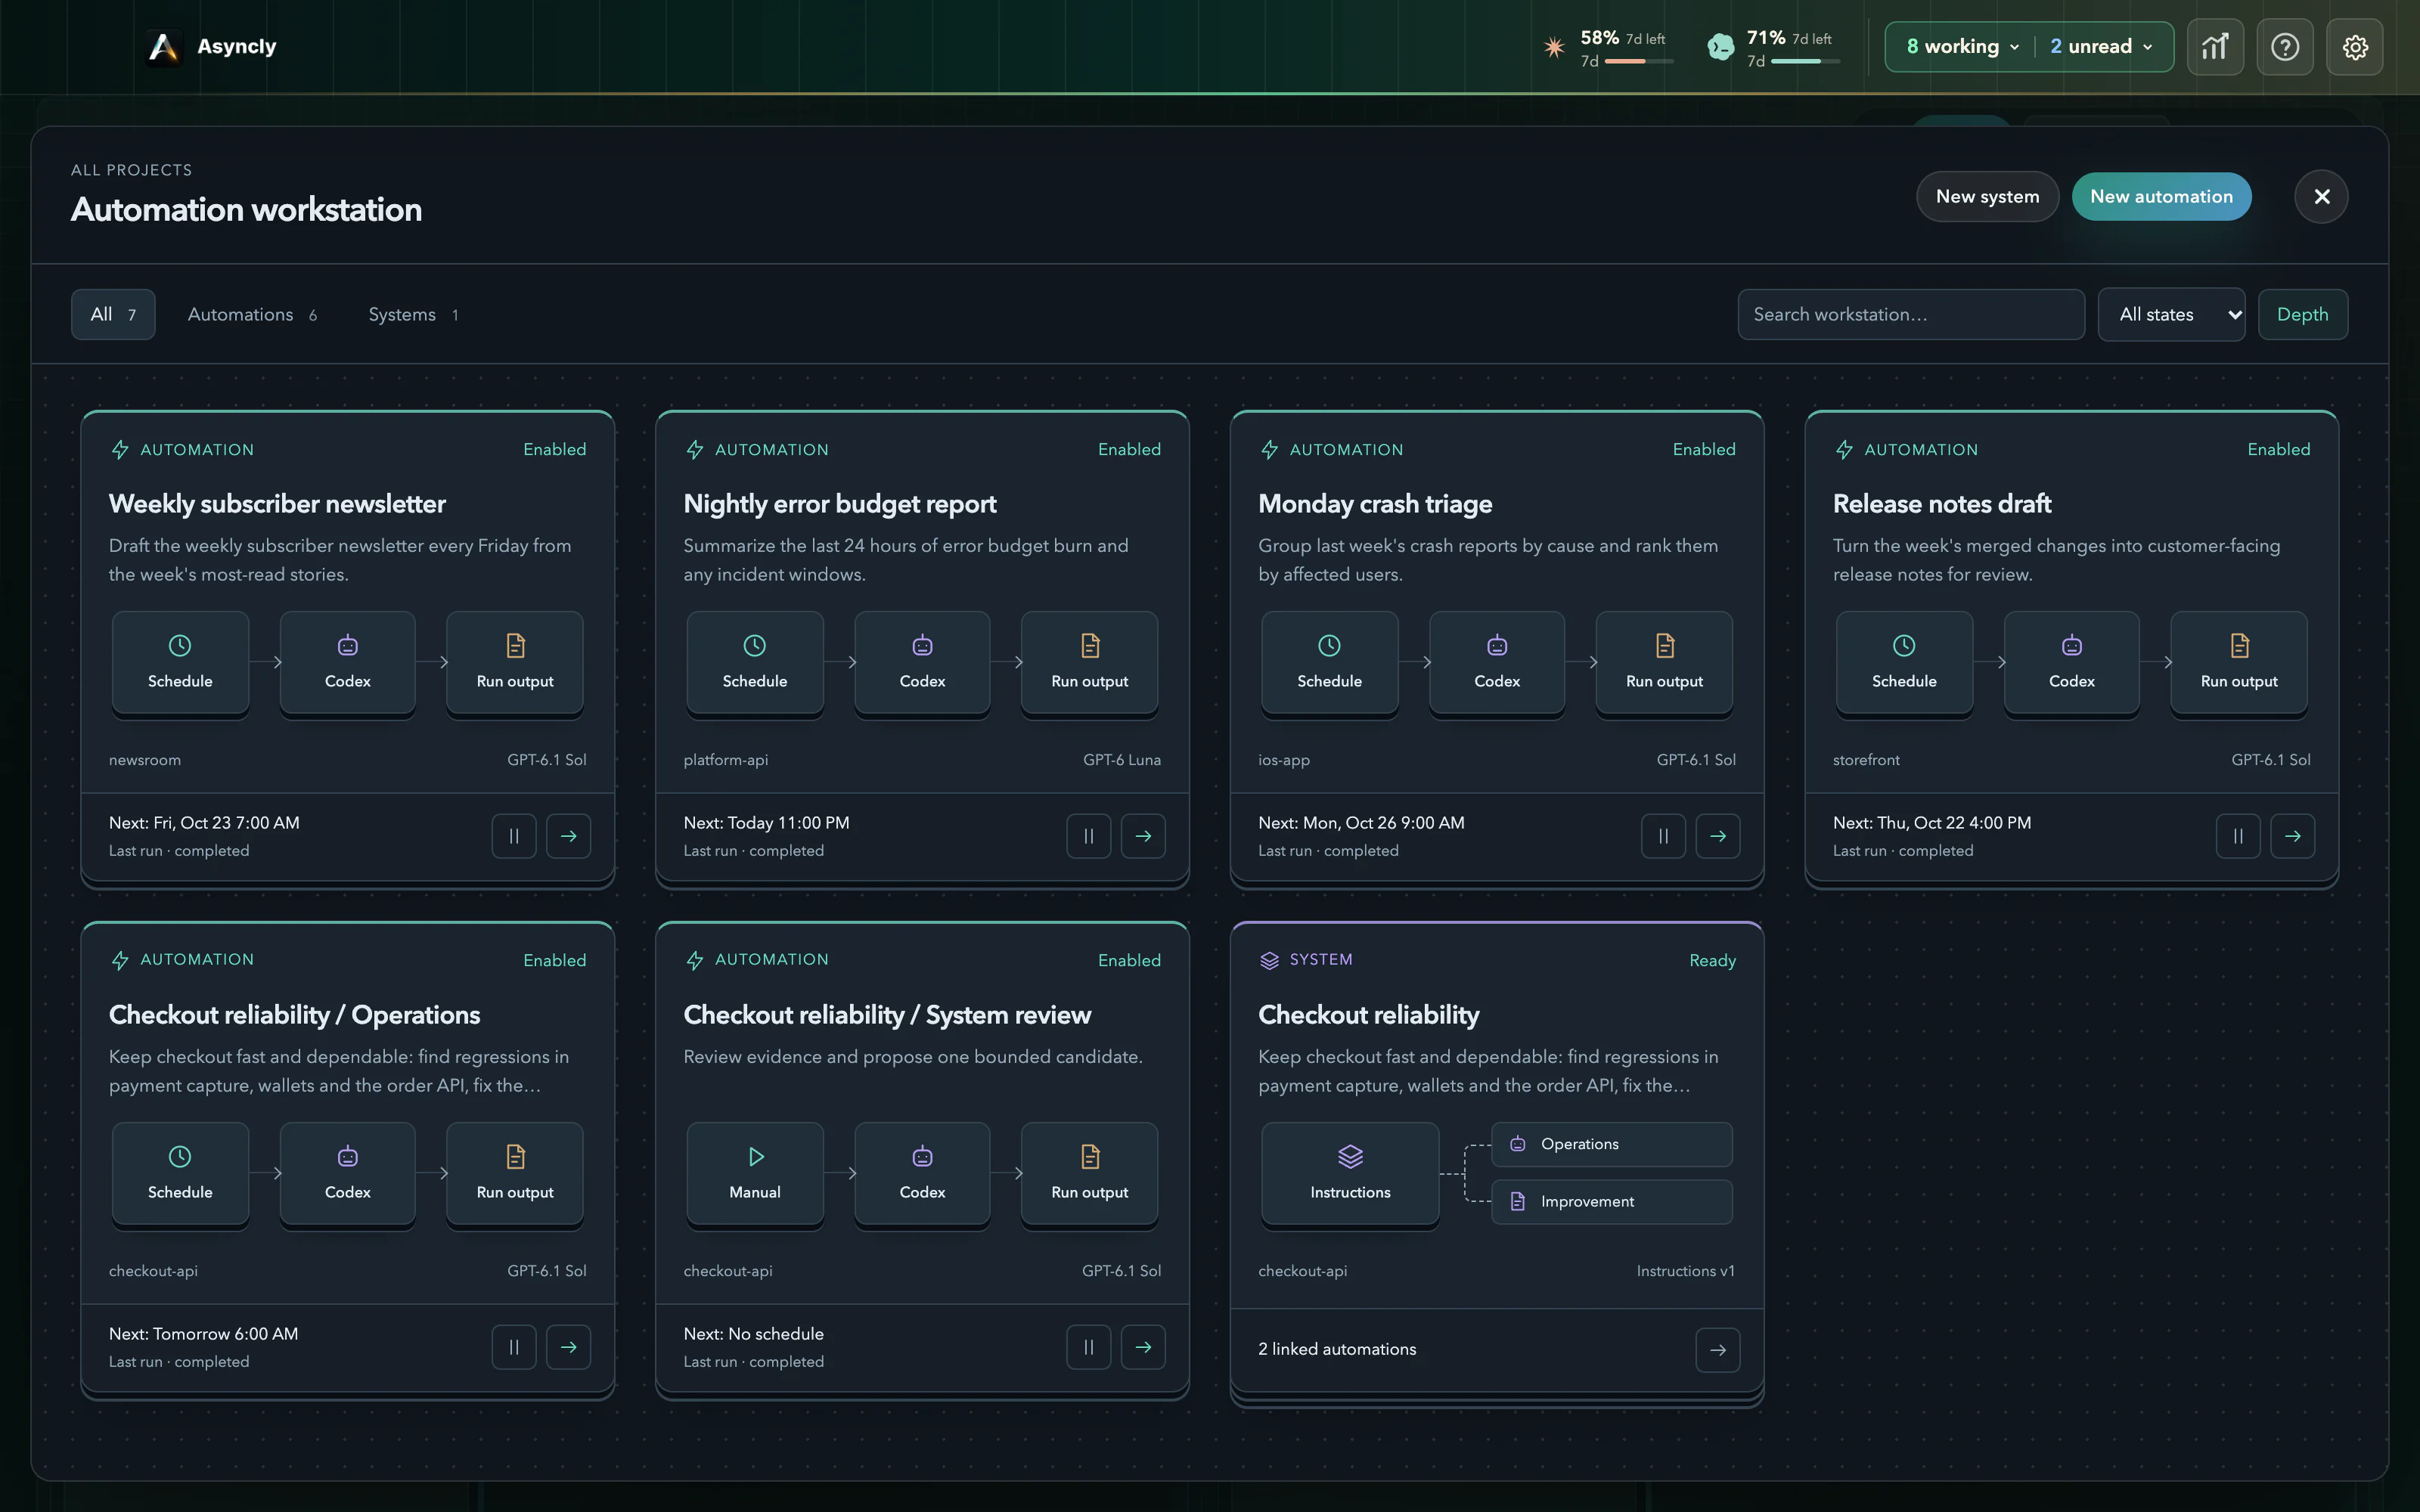Open Checkout reliability system linked automations arrow
The width and height of the screenshot is (2420, 1512).
coord(1718,1350)
